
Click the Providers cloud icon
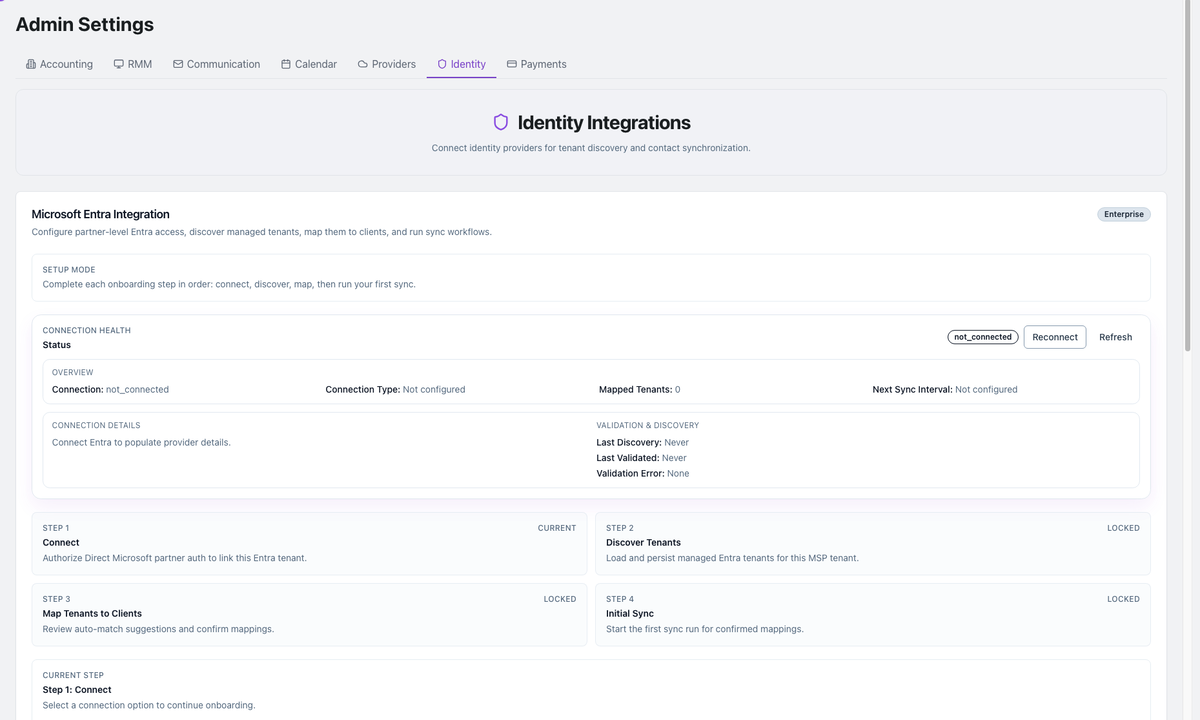point(363,64)
